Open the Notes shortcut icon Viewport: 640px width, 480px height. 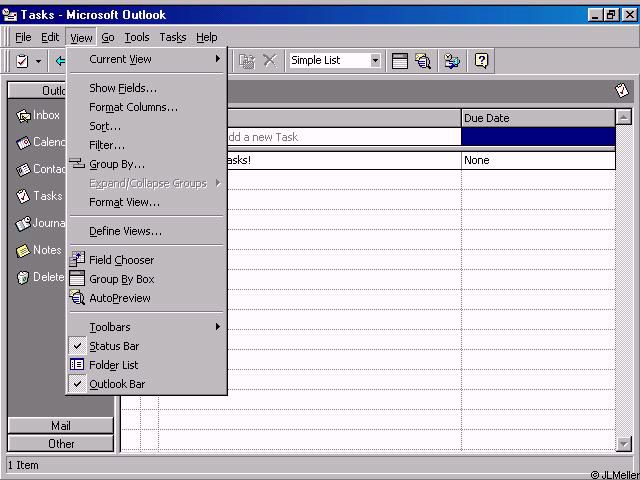(23, 251)
